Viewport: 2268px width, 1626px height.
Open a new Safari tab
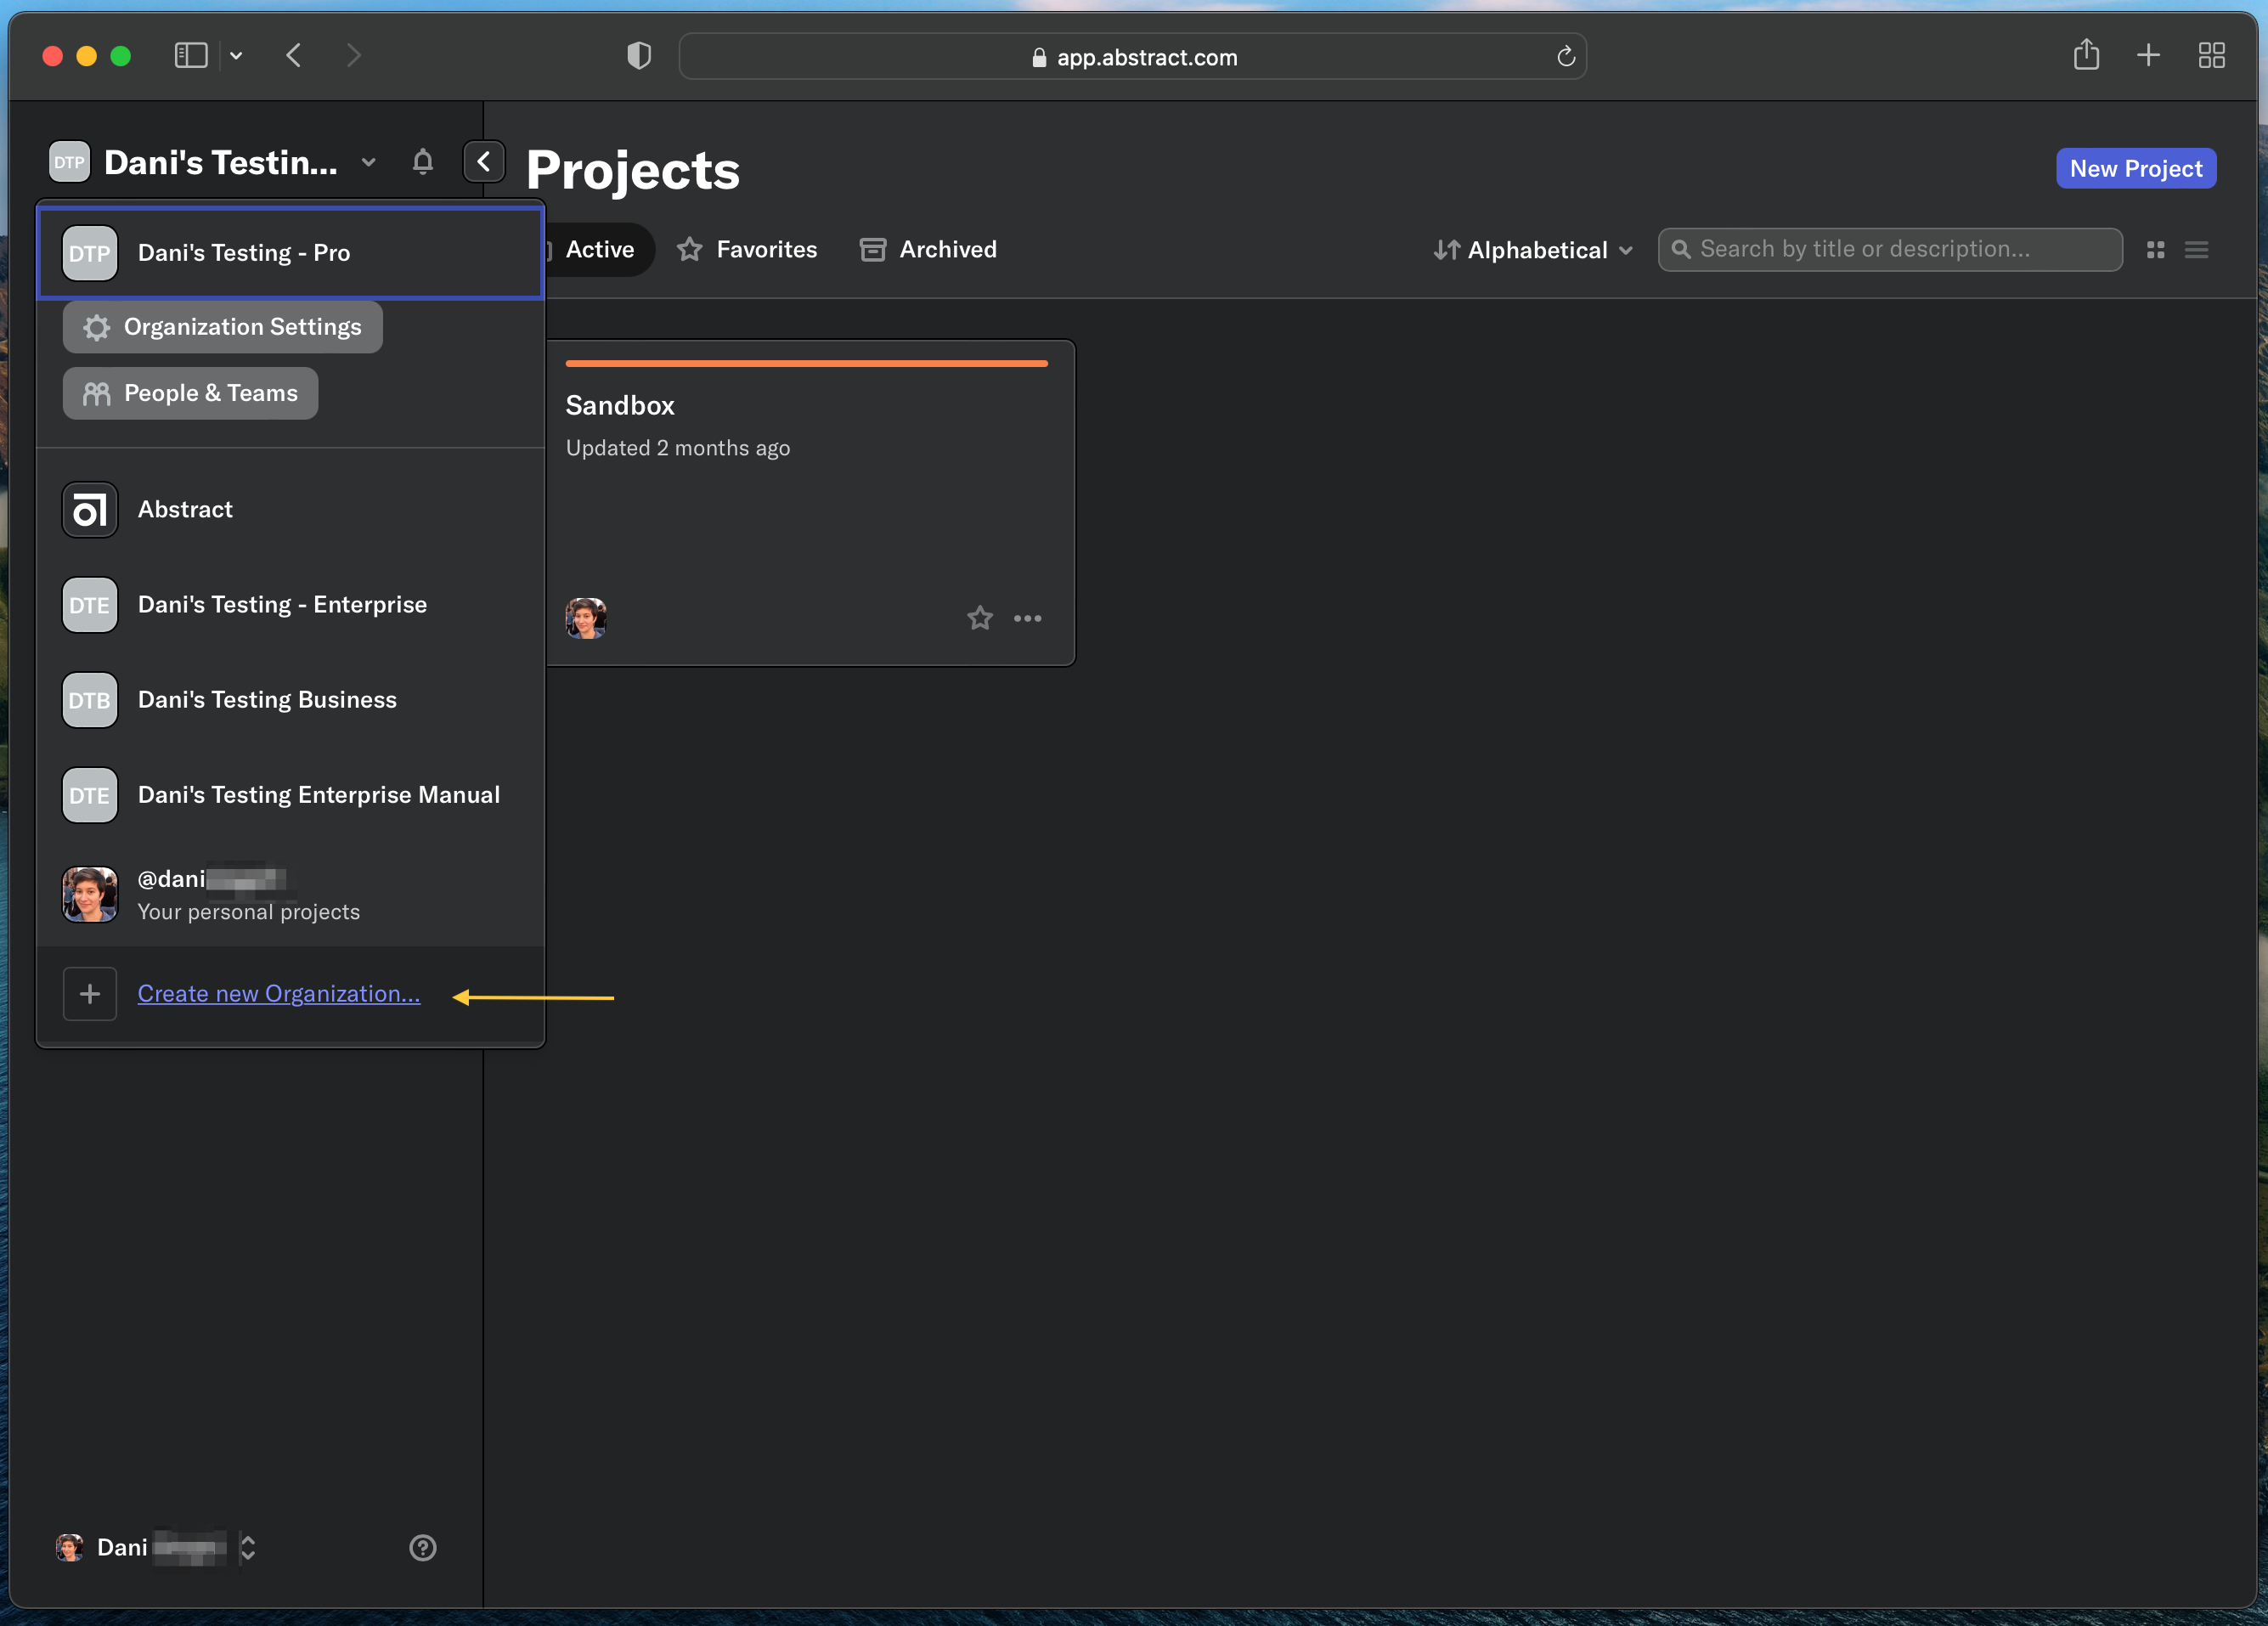pyautogui.click(x=2148, y=55)
